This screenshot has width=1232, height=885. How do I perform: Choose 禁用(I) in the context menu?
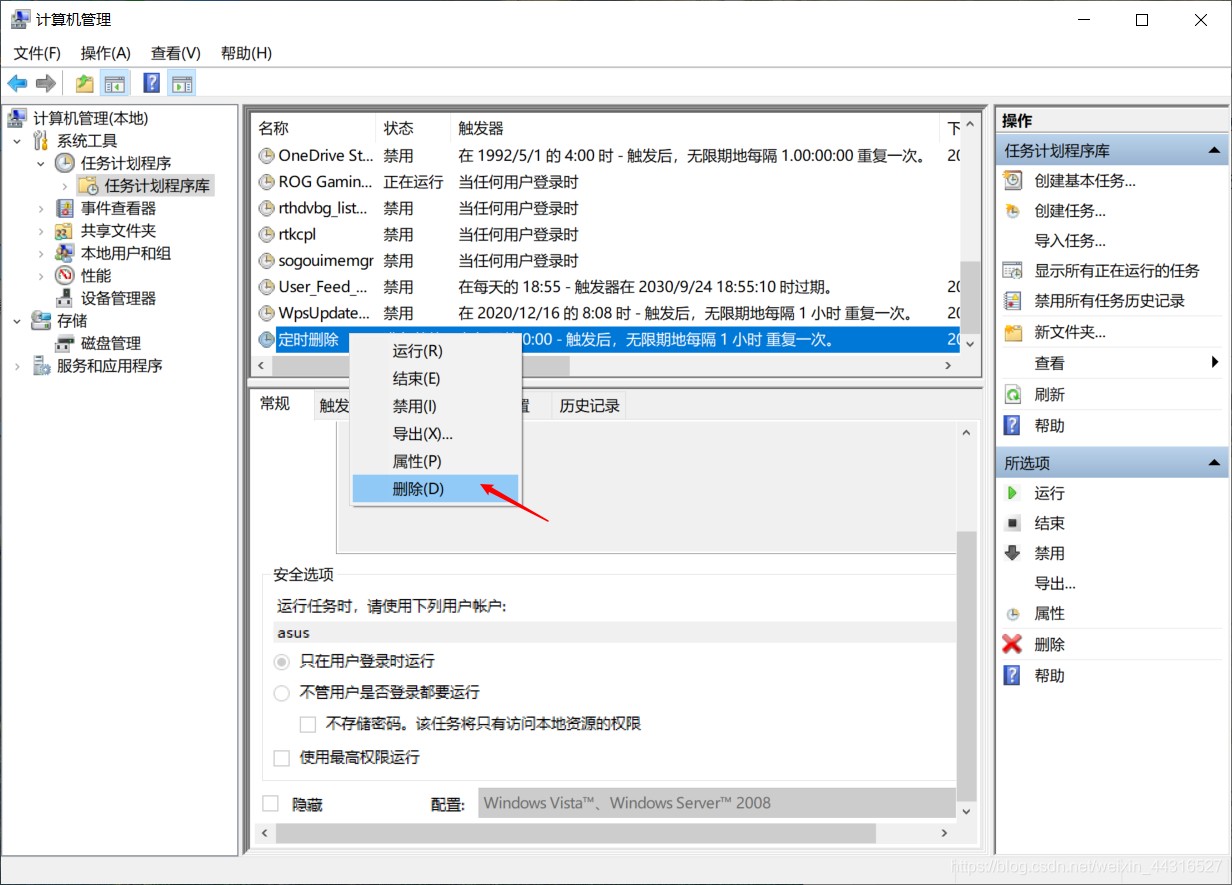[x=435, y=406]
